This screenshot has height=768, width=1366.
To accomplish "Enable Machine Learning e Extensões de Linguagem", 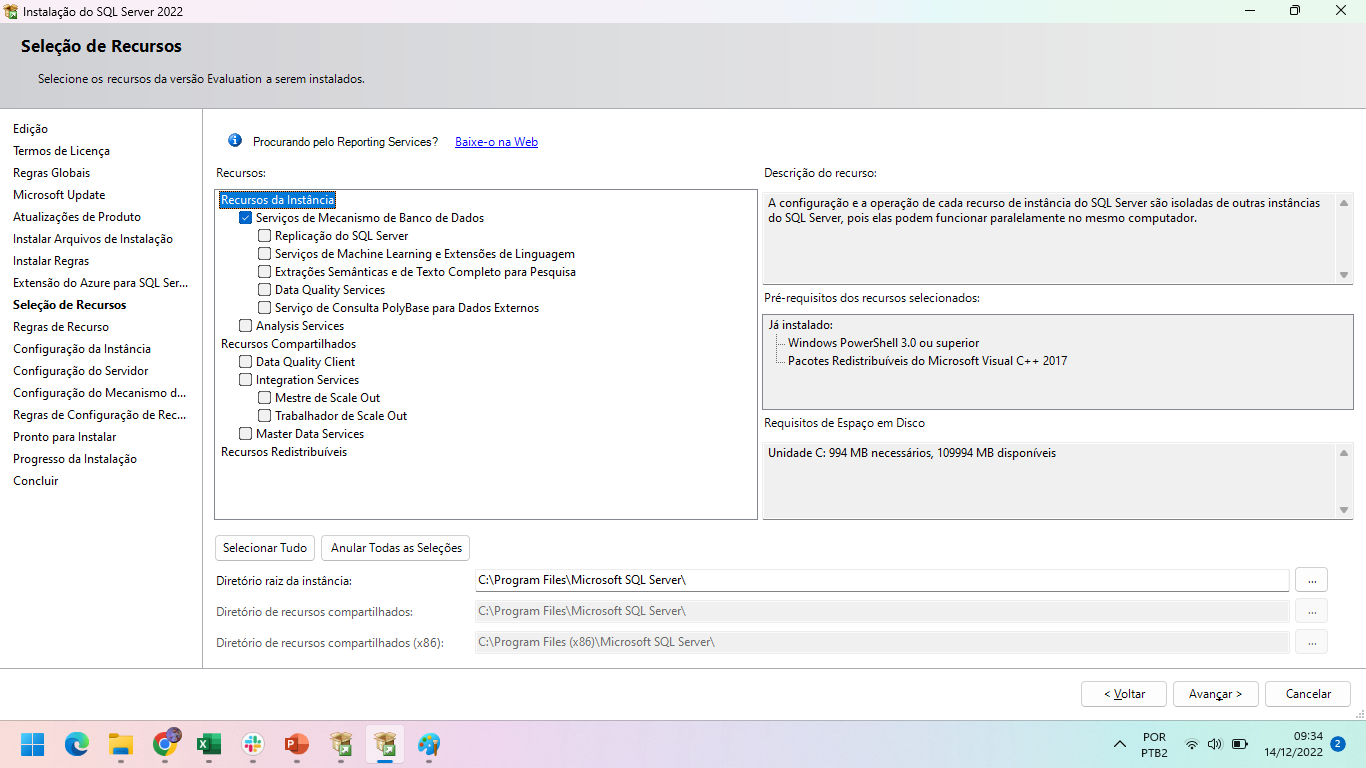I will (x=265, y=254).
